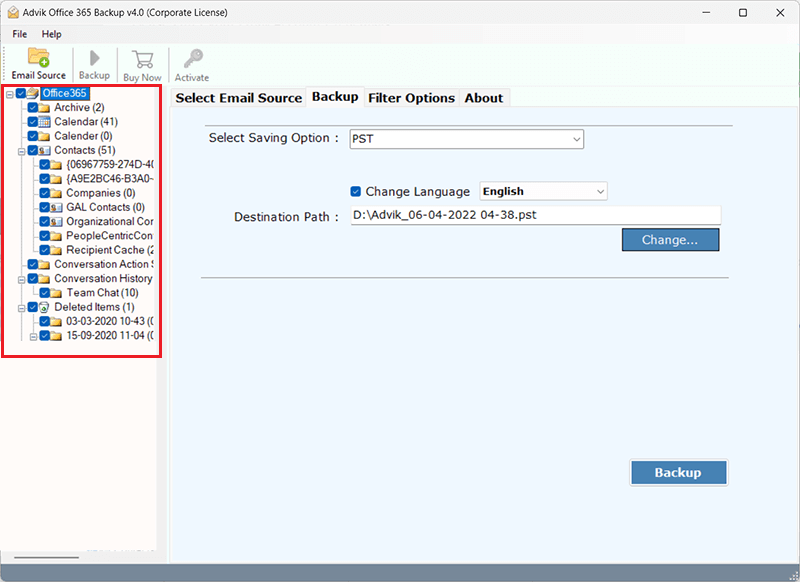Image resolution: width=800 pixels, height=582 pixels.
Task: Switch to the Backup tab
Action: 335,97
